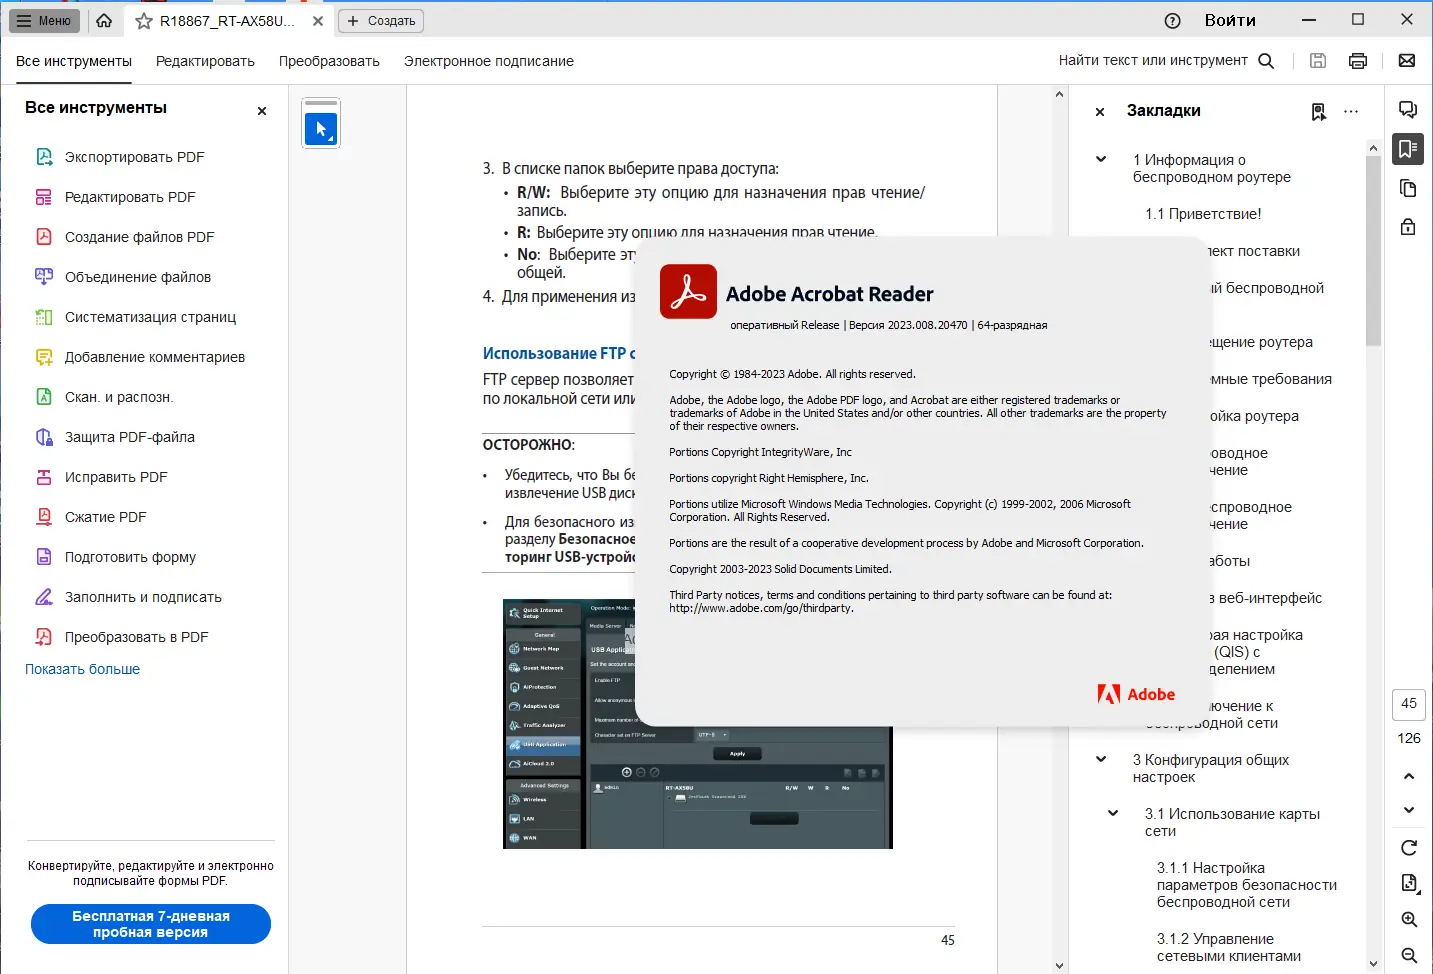Close the Все инструменты panel

click(x=262, y=111)
